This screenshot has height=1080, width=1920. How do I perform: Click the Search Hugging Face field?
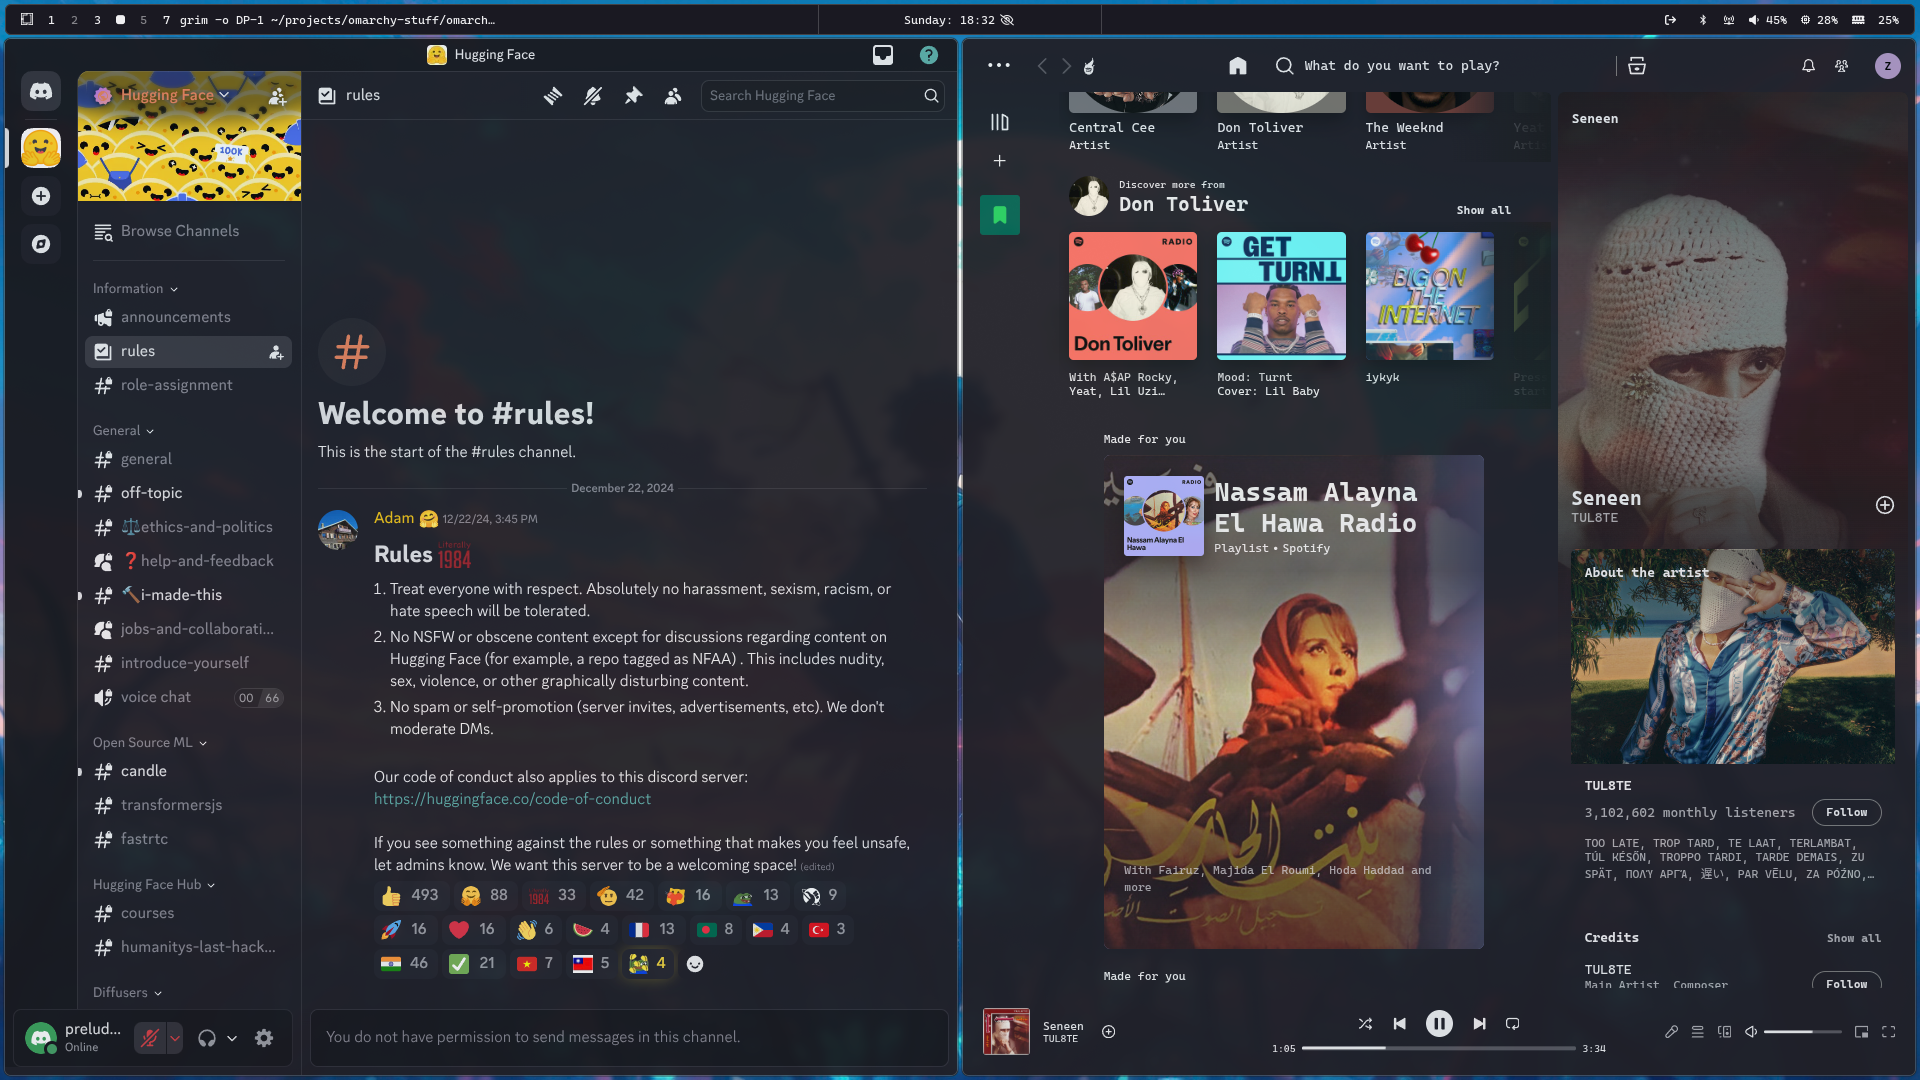[823, 96]
